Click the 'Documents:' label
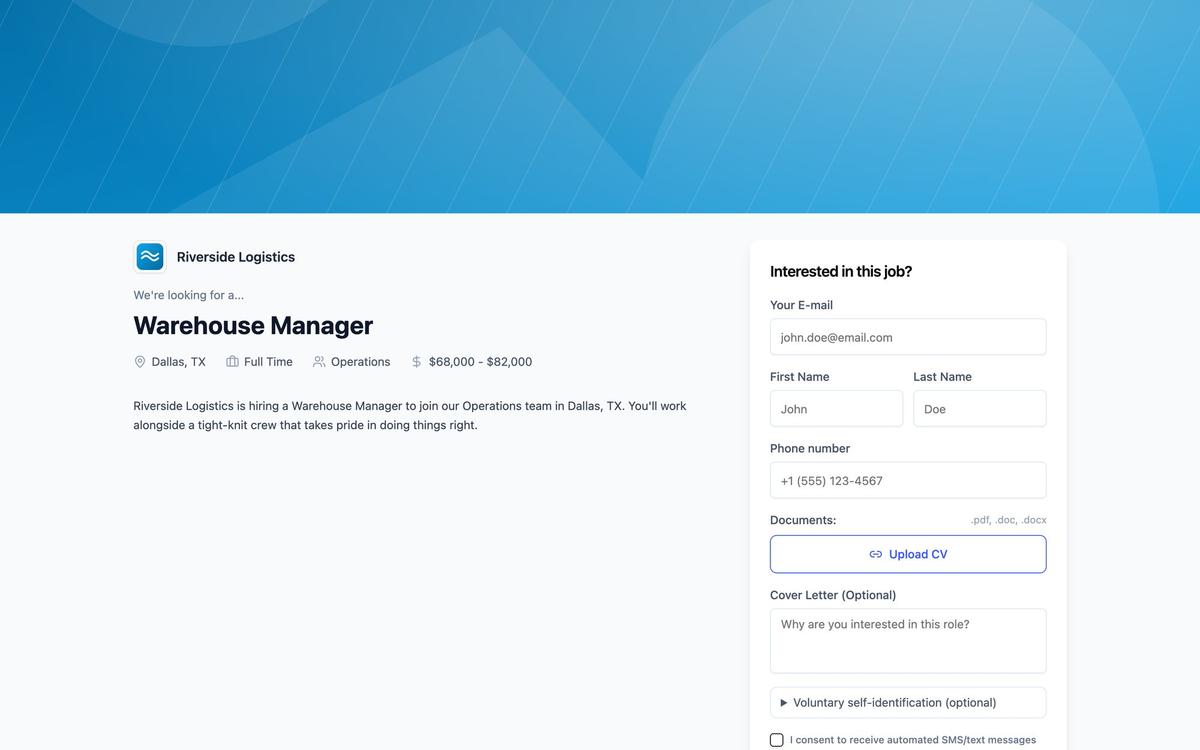 point(803,520)
